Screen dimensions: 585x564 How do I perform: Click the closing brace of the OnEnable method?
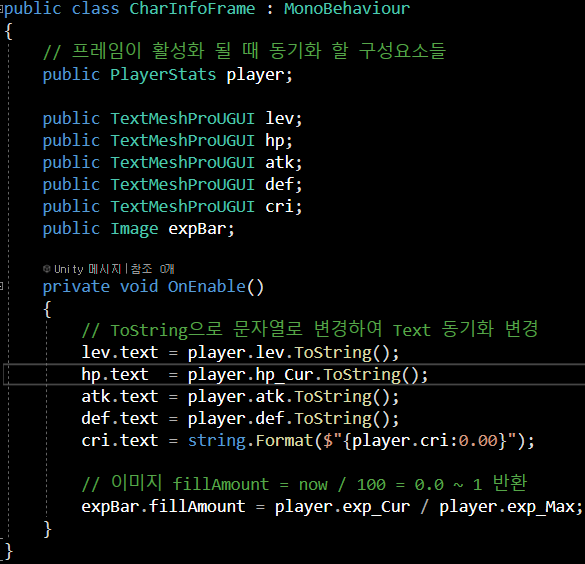pos(47,529)
